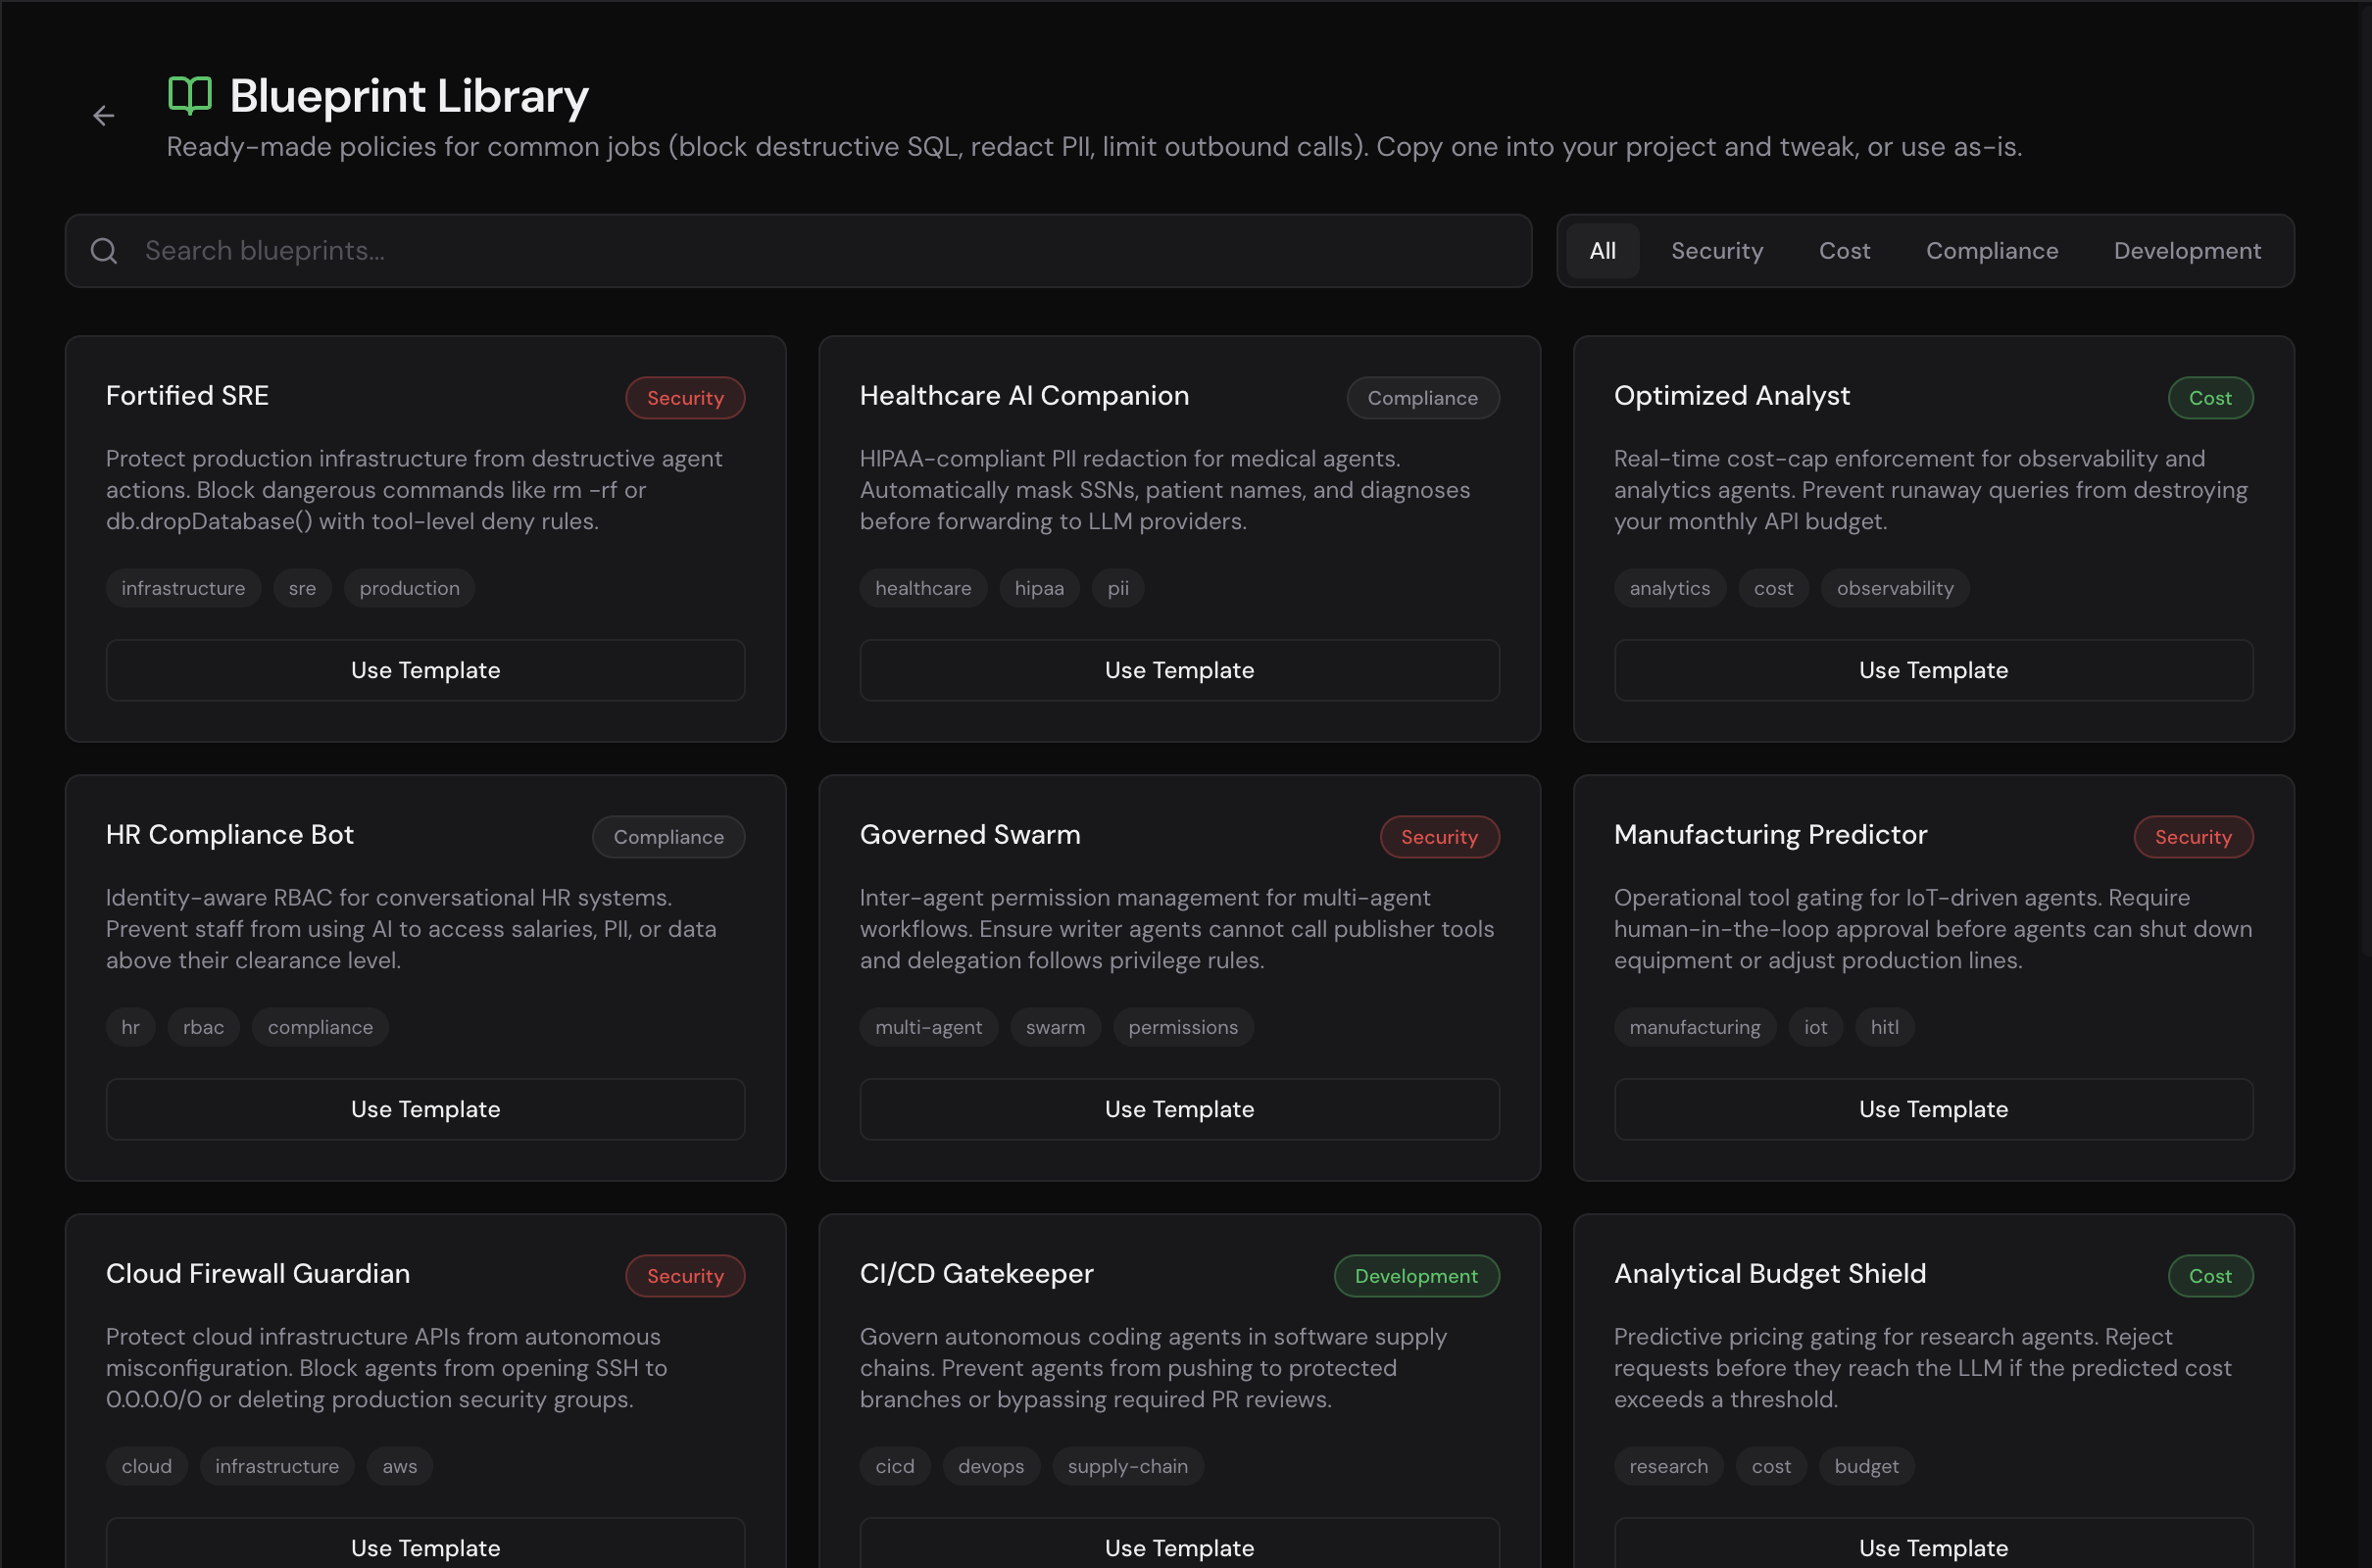2372x1568 pixels.
Task: Switch to the Cost filter tab
Action: coord(1843,251)
